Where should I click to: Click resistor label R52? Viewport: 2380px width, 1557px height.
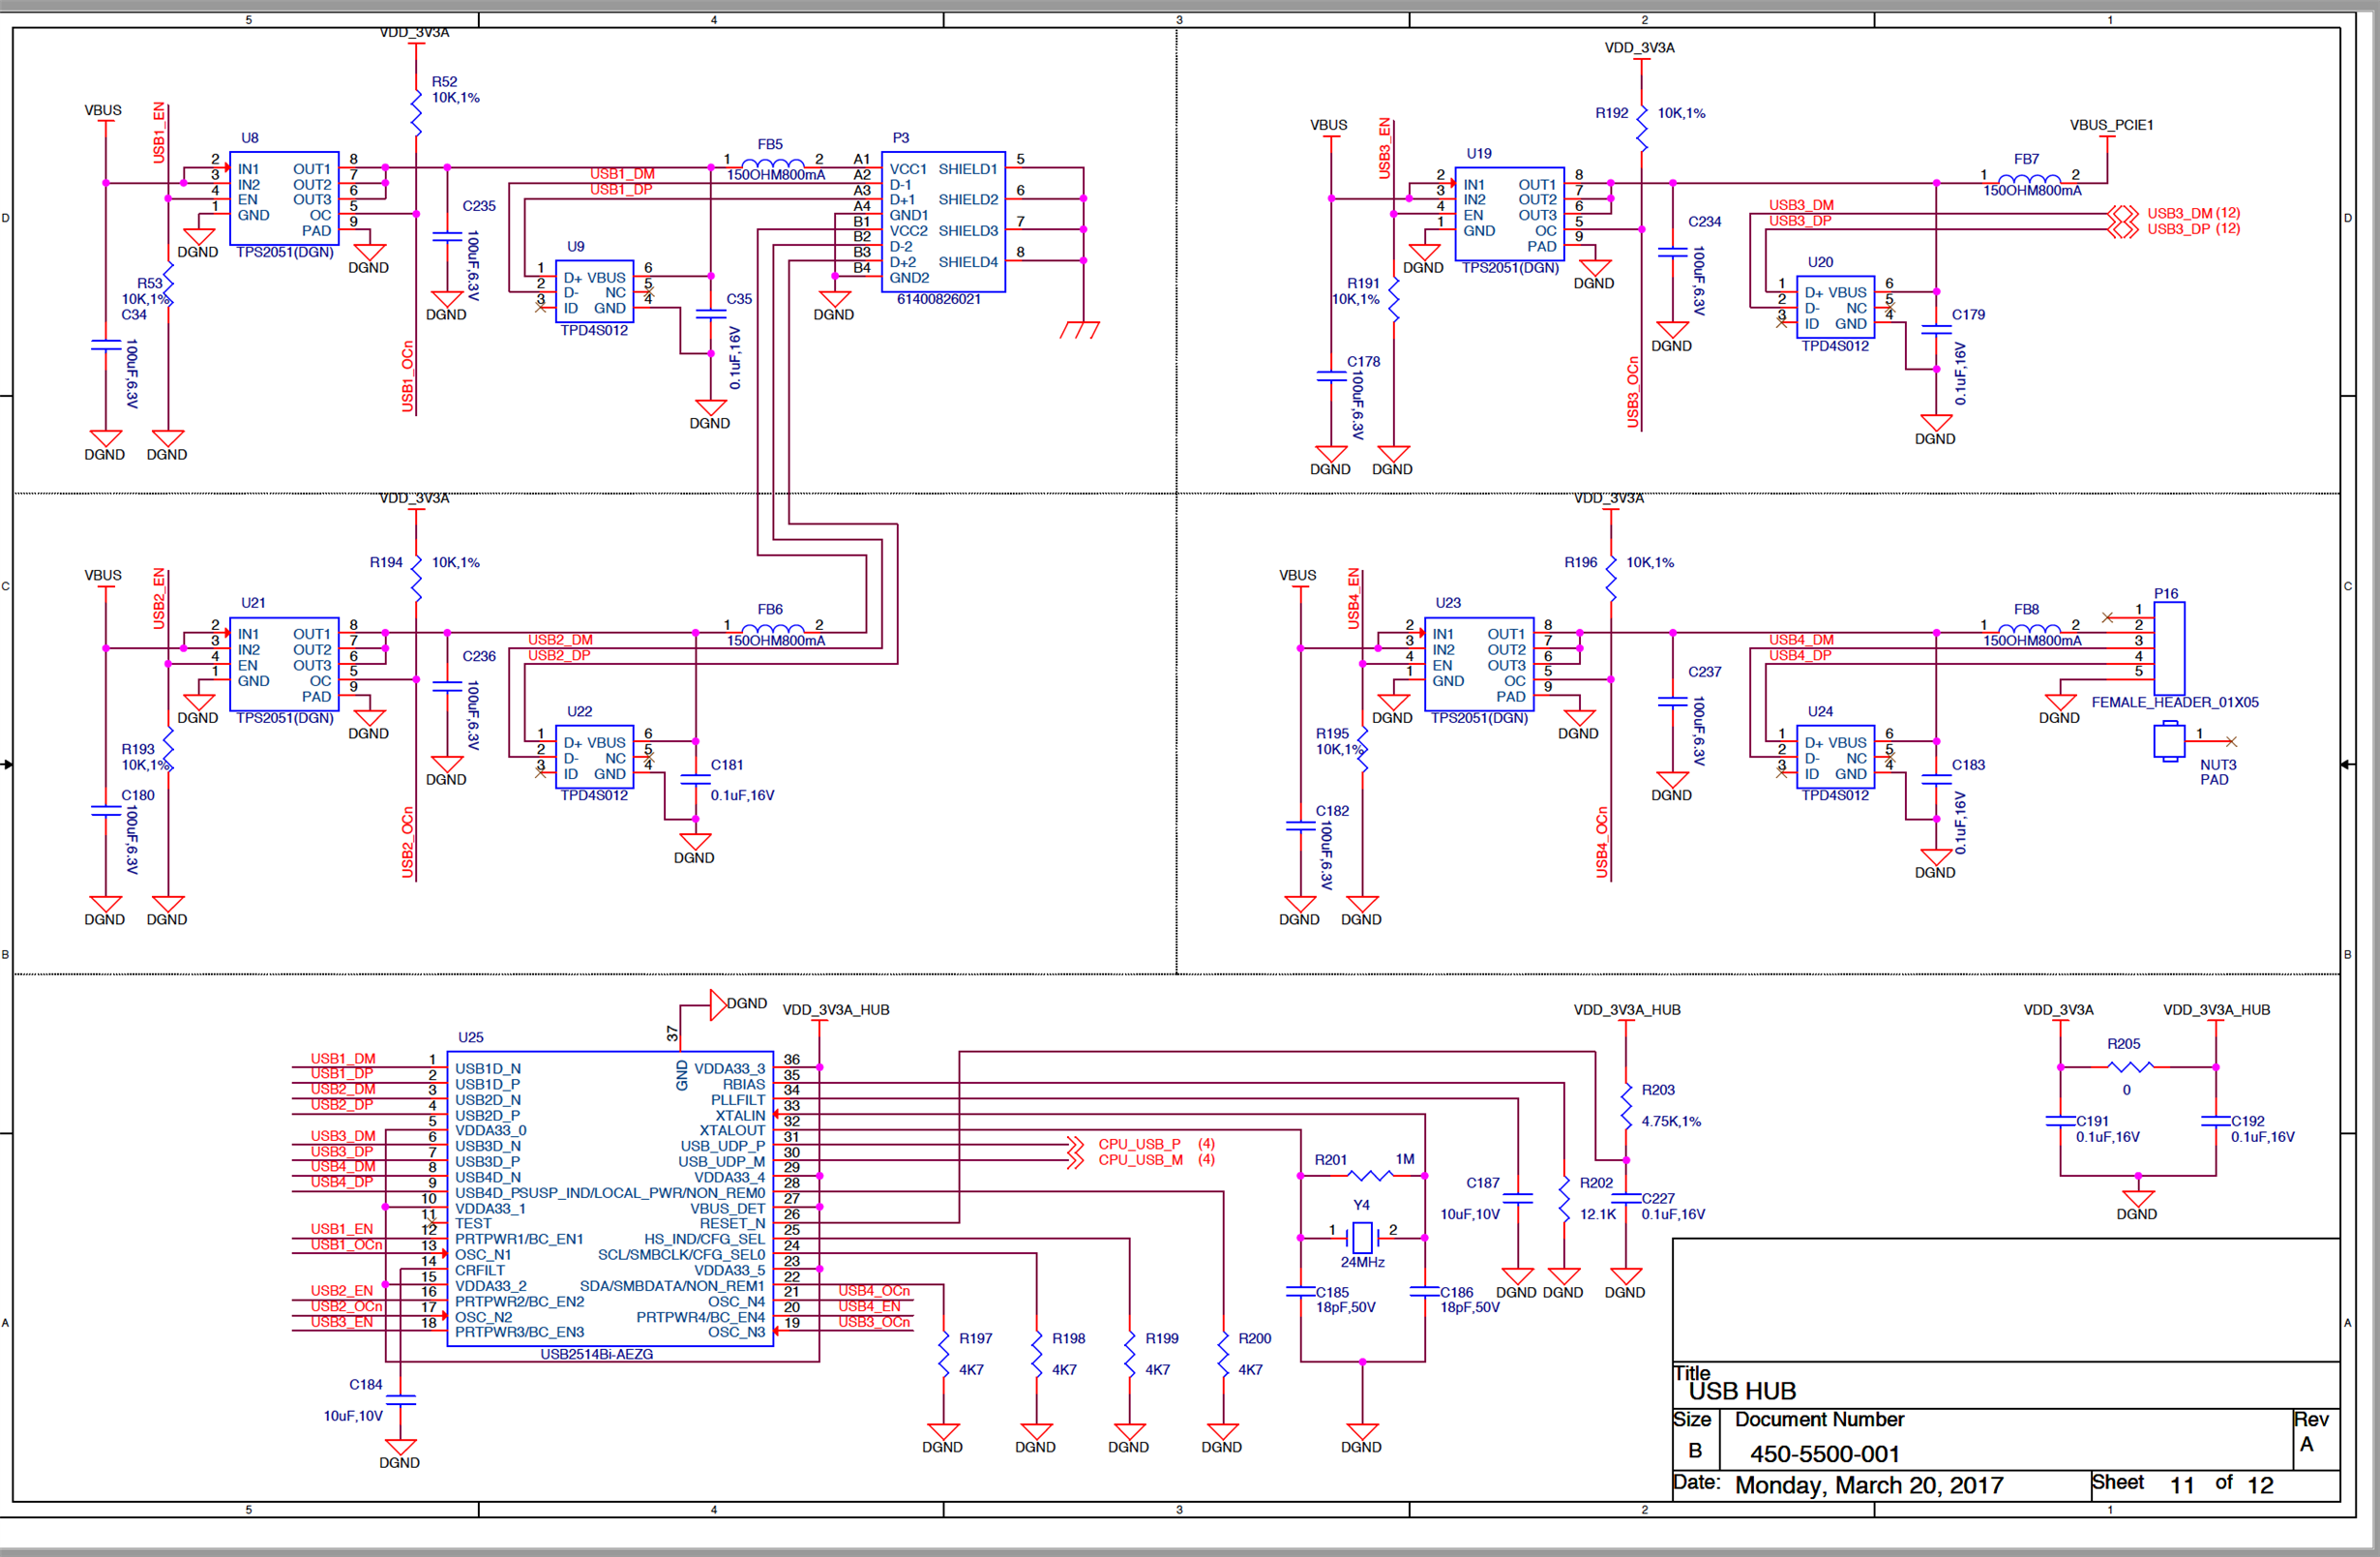(x=444, y=82)
